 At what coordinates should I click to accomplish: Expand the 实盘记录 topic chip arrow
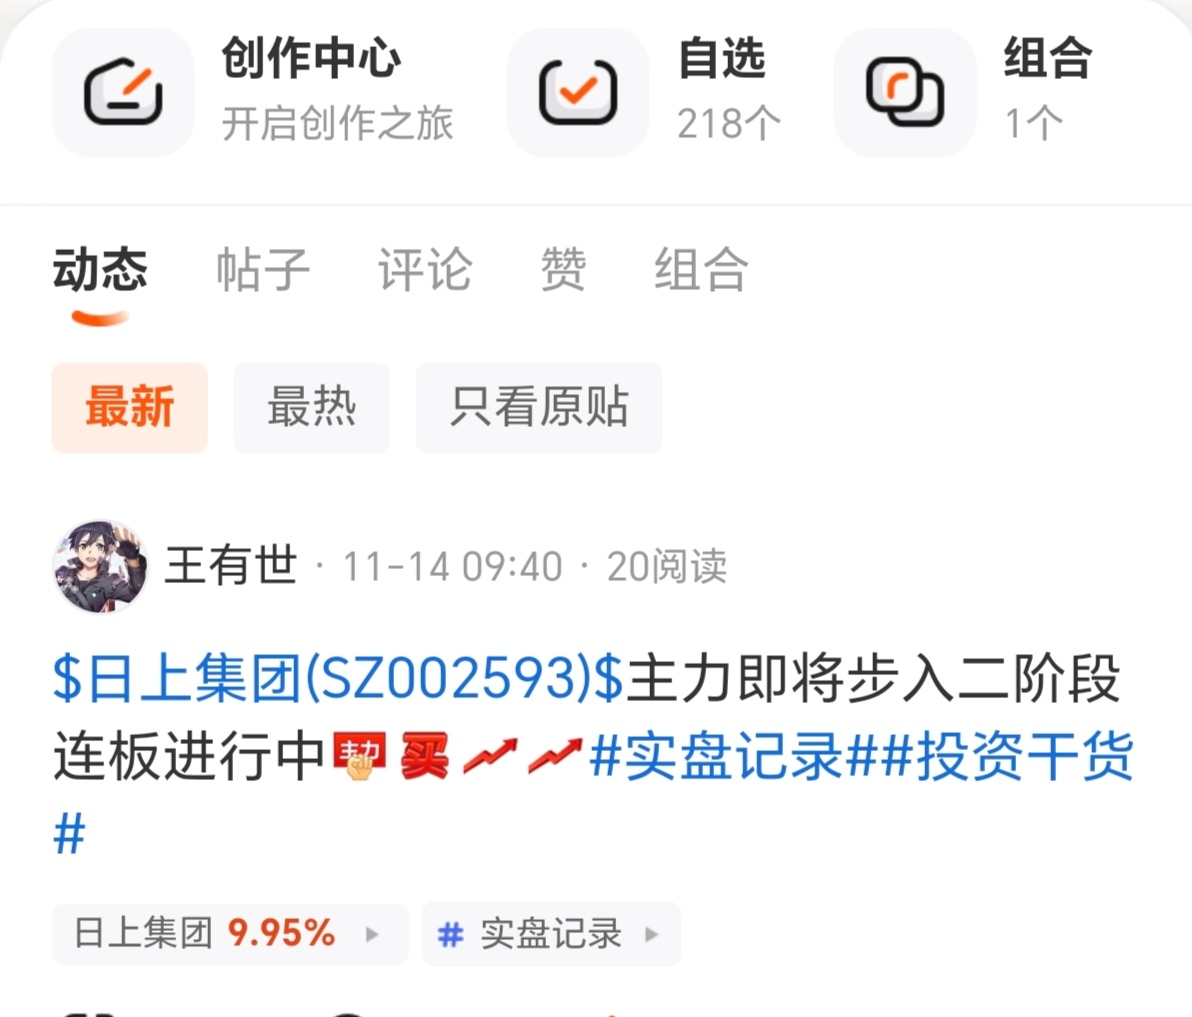651,934
